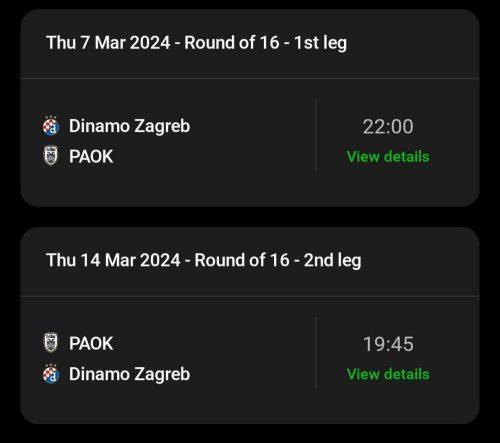Click Thu 14 Mar 2024 2nd leg header

204,260
